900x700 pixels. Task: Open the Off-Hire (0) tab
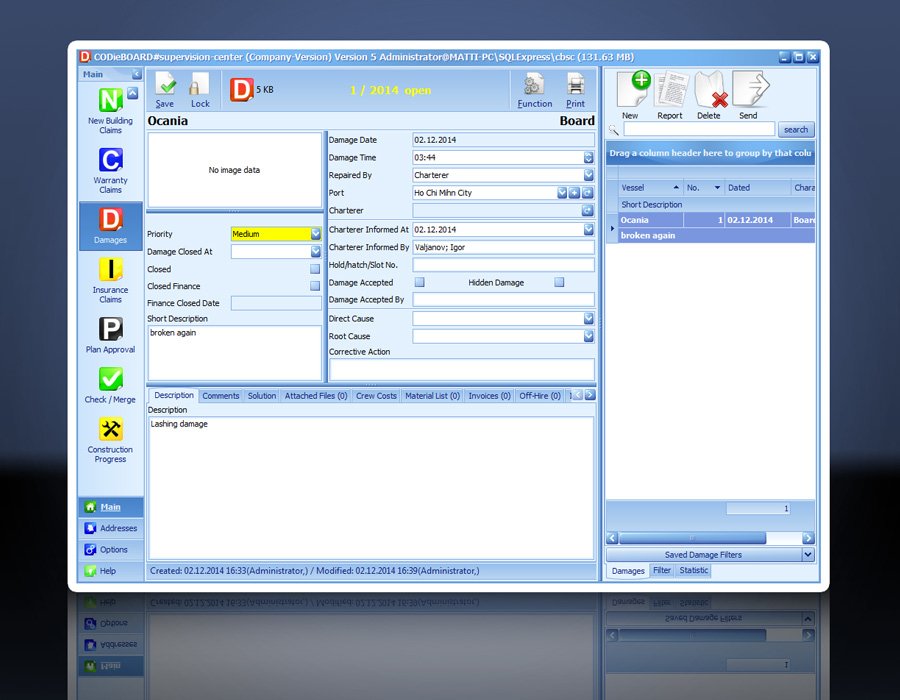pos(540,396)
